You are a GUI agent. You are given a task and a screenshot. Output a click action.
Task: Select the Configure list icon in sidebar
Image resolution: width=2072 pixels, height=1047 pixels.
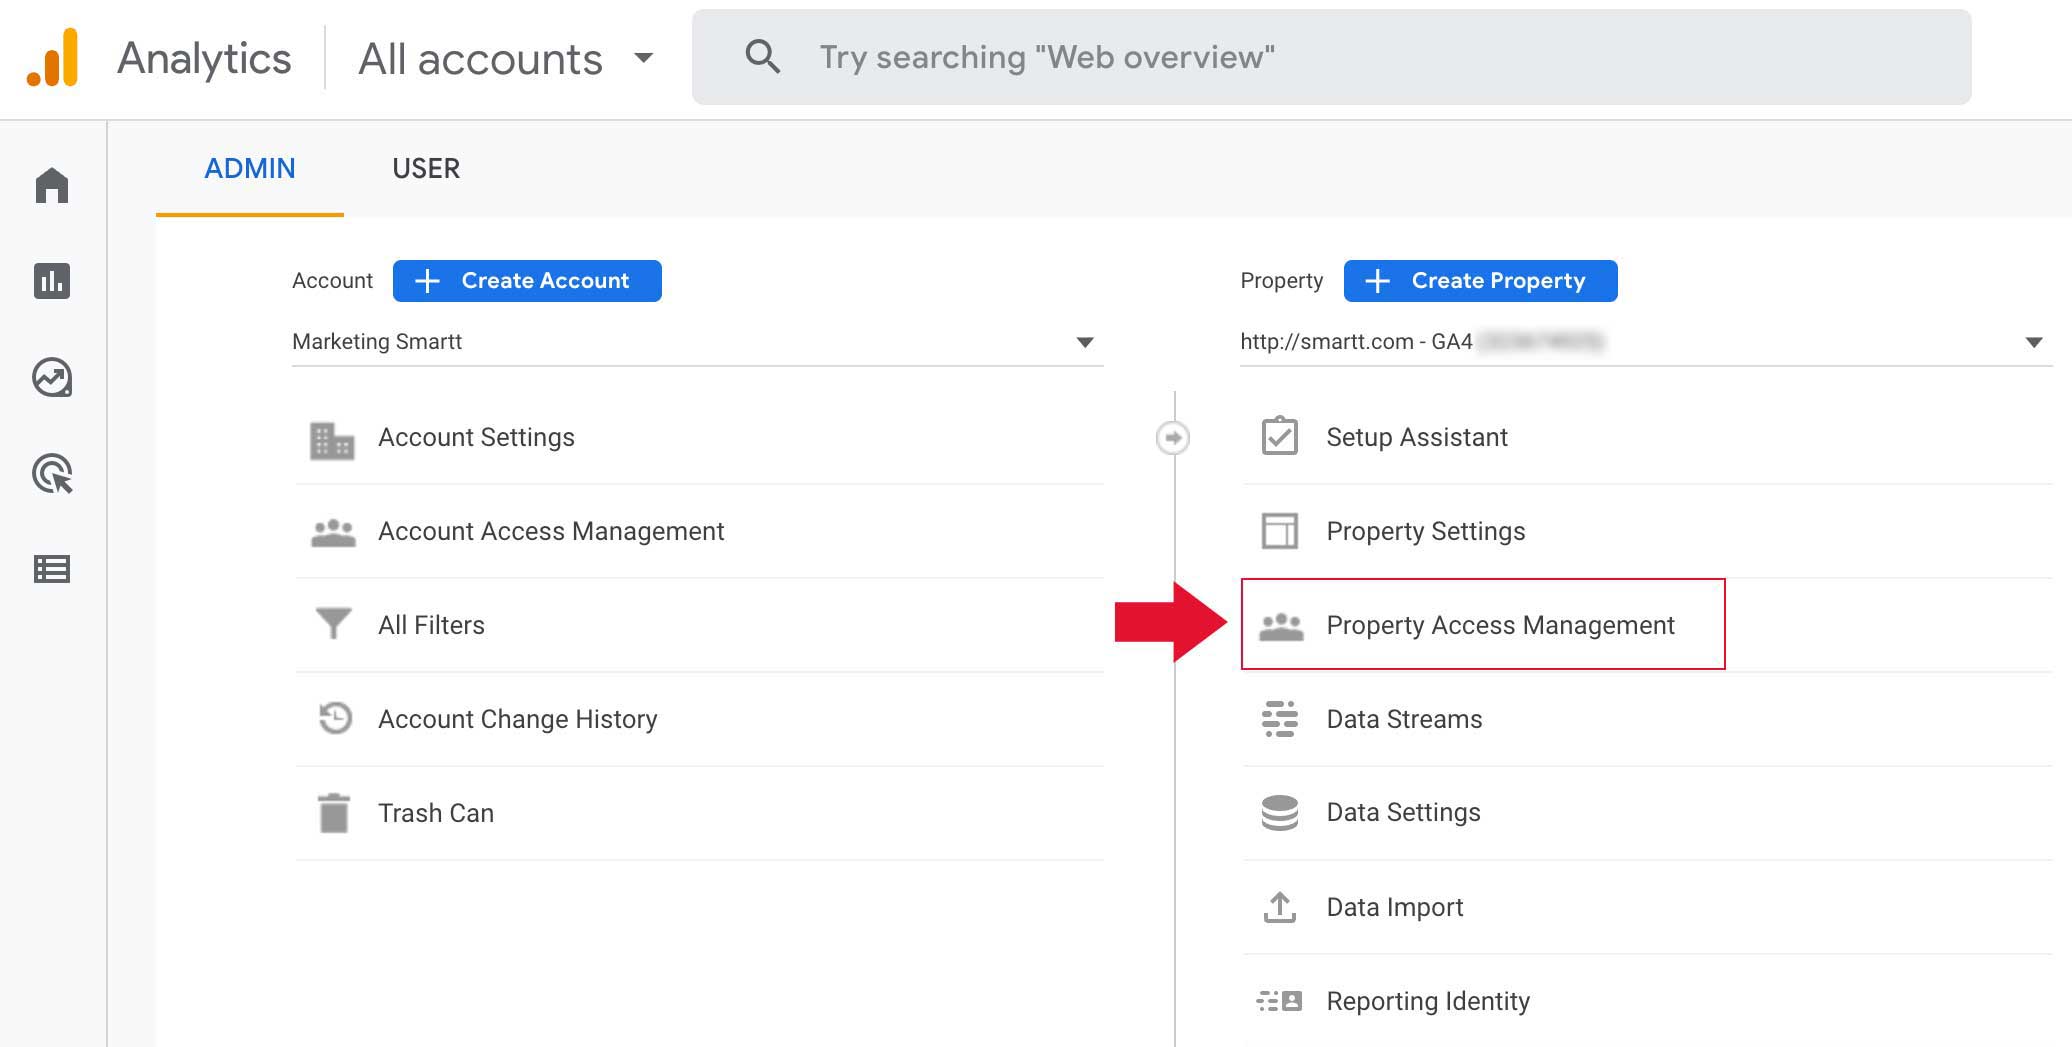[52, 570]
